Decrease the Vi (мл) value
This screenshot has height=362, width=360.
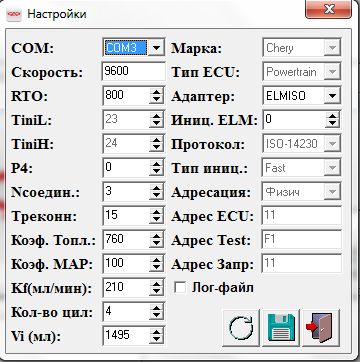pyautogui.click(x=156, y=340)
